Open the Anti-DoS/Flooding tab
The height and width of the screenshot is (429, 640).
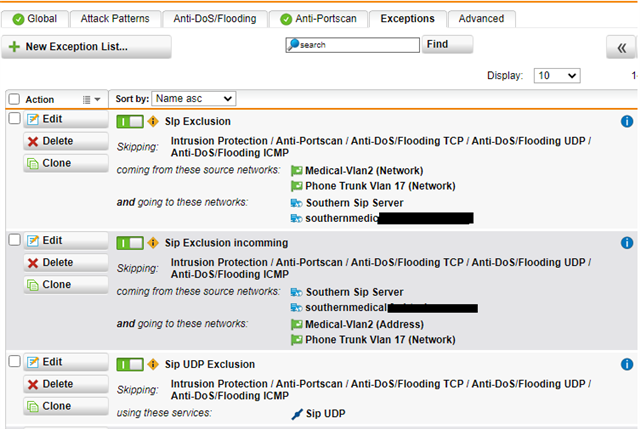[215, 19]
